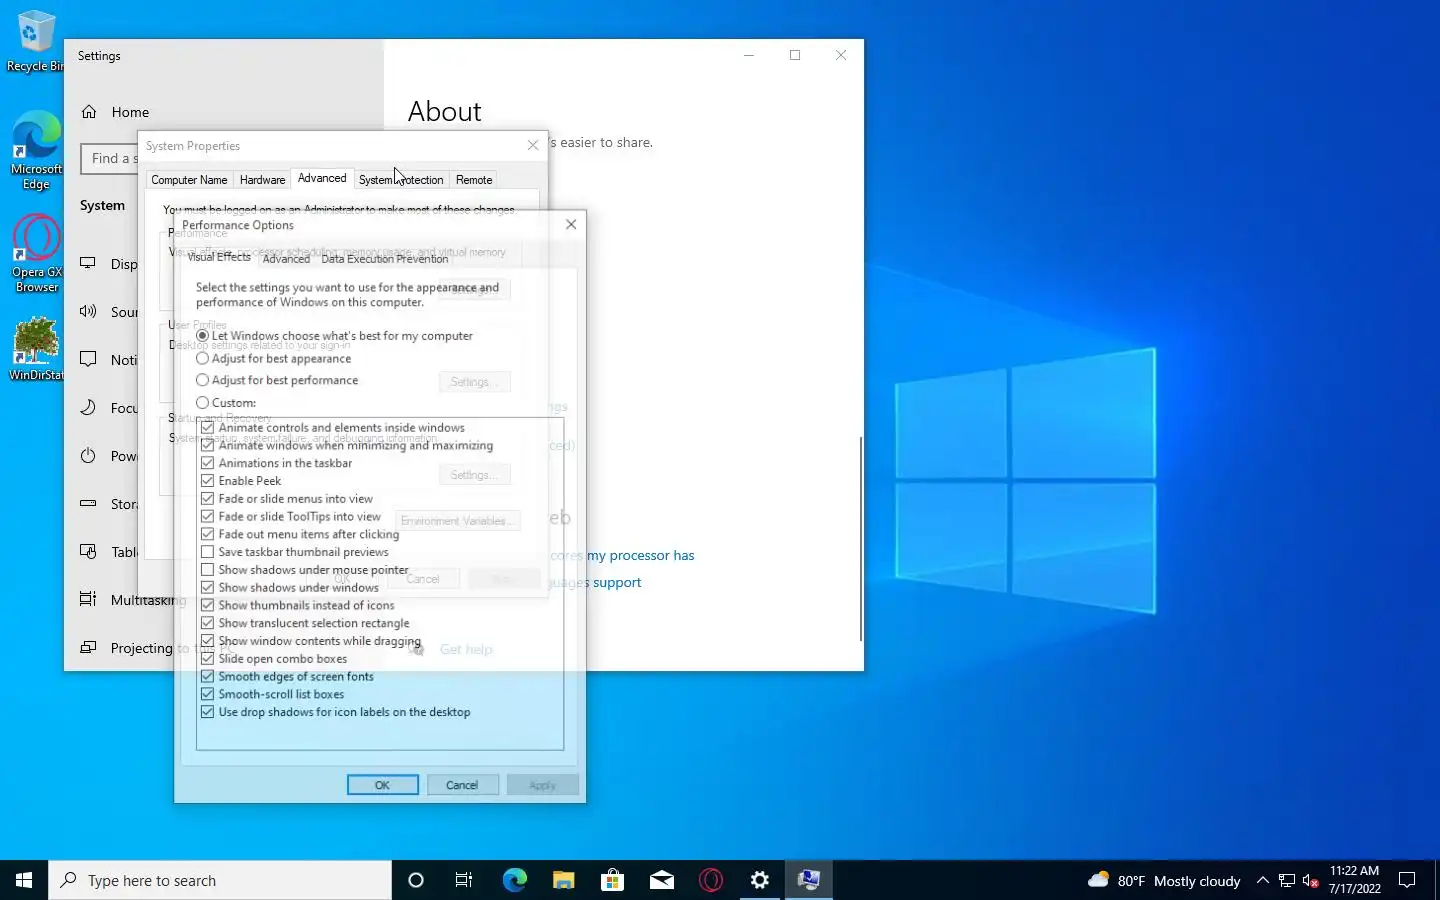The image size is (1440, 900).
Task: Open the notification center icon
Action: click(x=1407, y=880)
